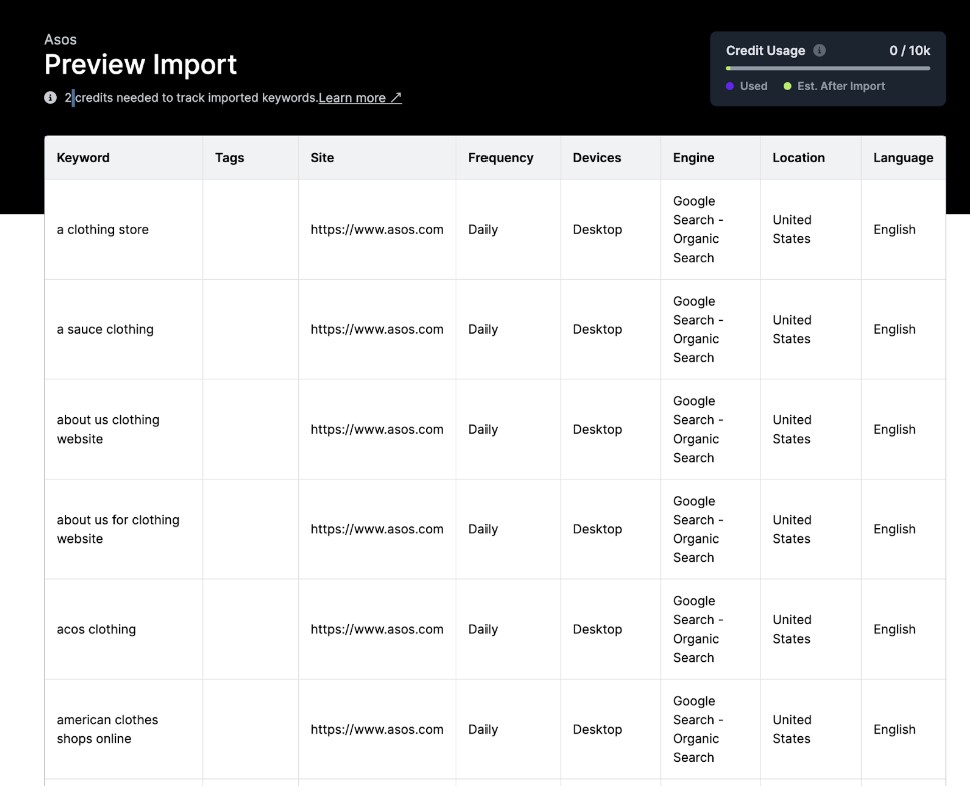Click the site URL in 'american clothes shops online' row
Image resolution: width=970 pixels, height=798 pixels.
377,729
